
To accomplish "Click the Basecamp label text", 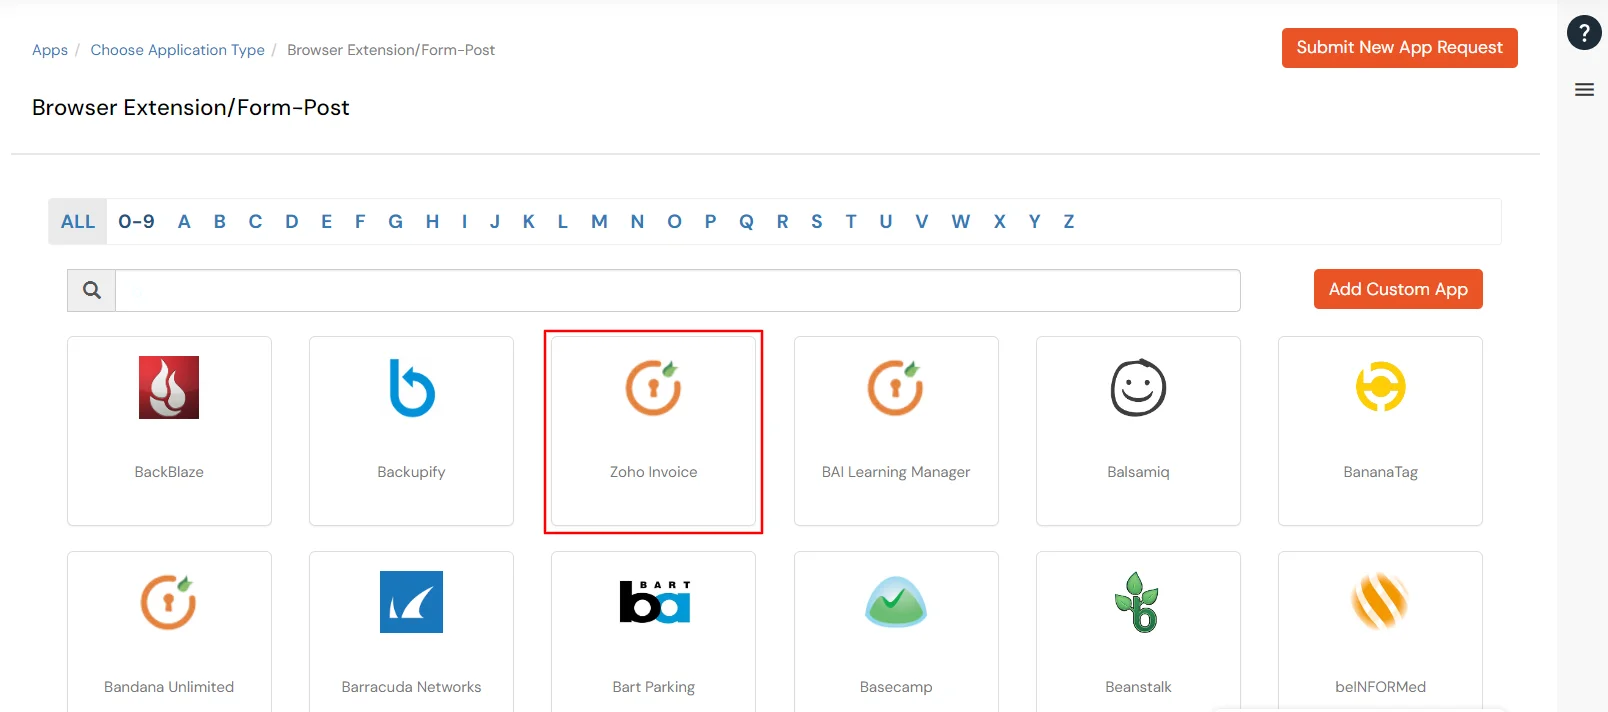I will tap(896, 687).
